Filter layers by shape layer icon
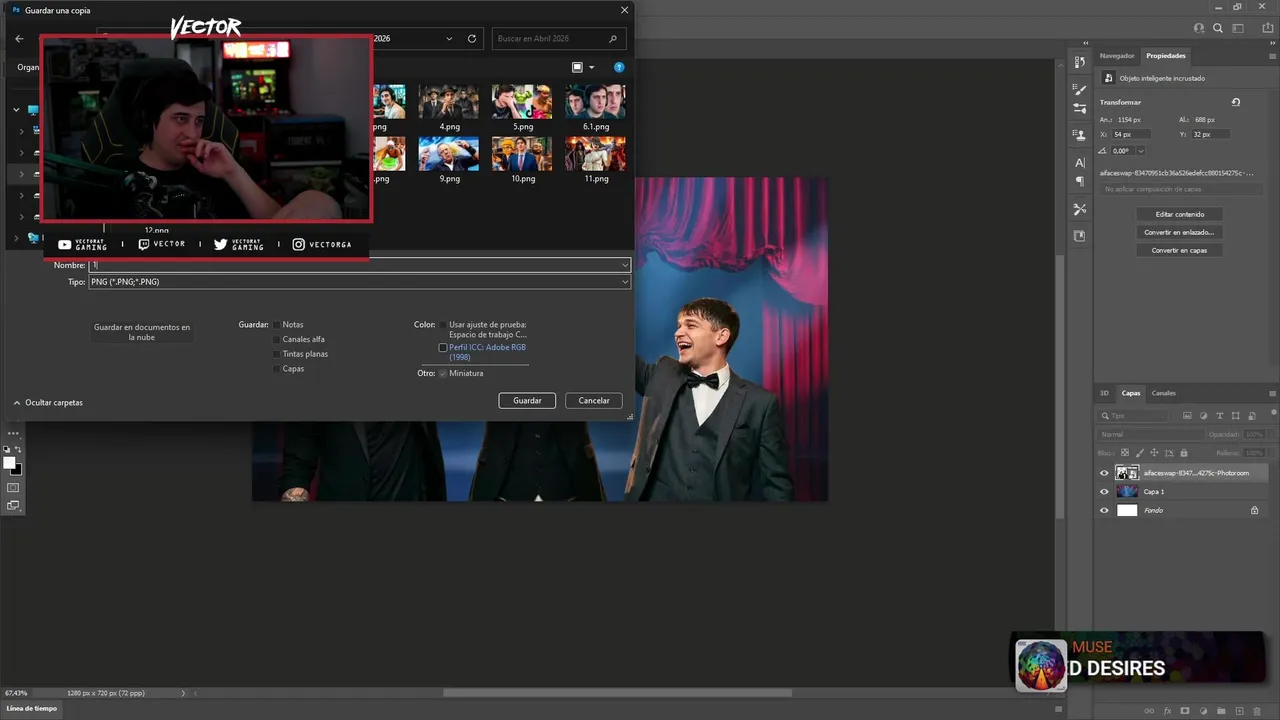The height and width of the screenshot is (720, 1280). 1236,415
